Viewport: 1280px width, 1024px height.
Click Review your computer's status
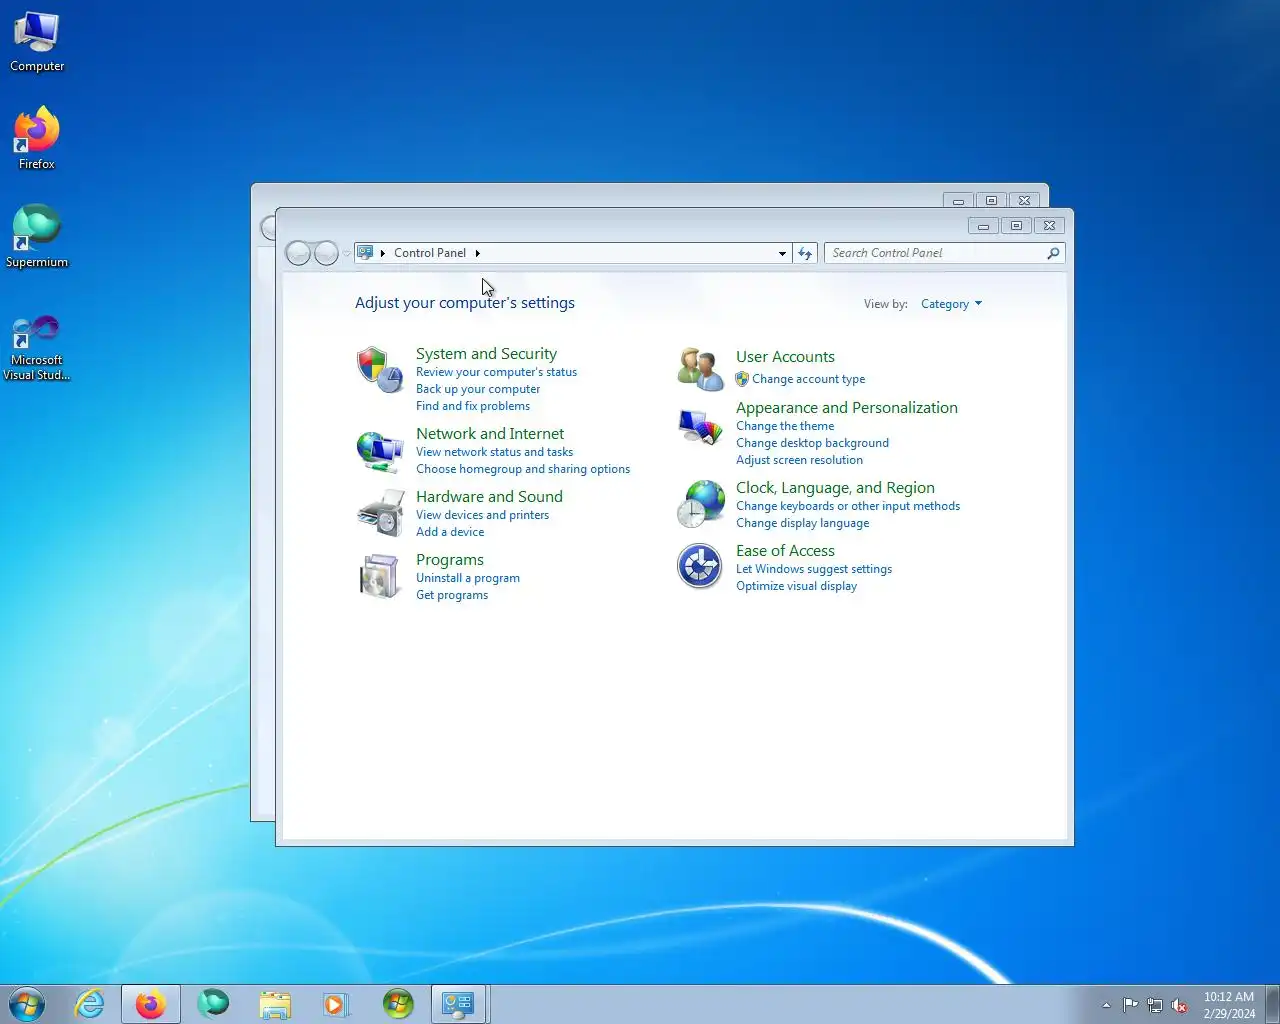click(496, 372)
